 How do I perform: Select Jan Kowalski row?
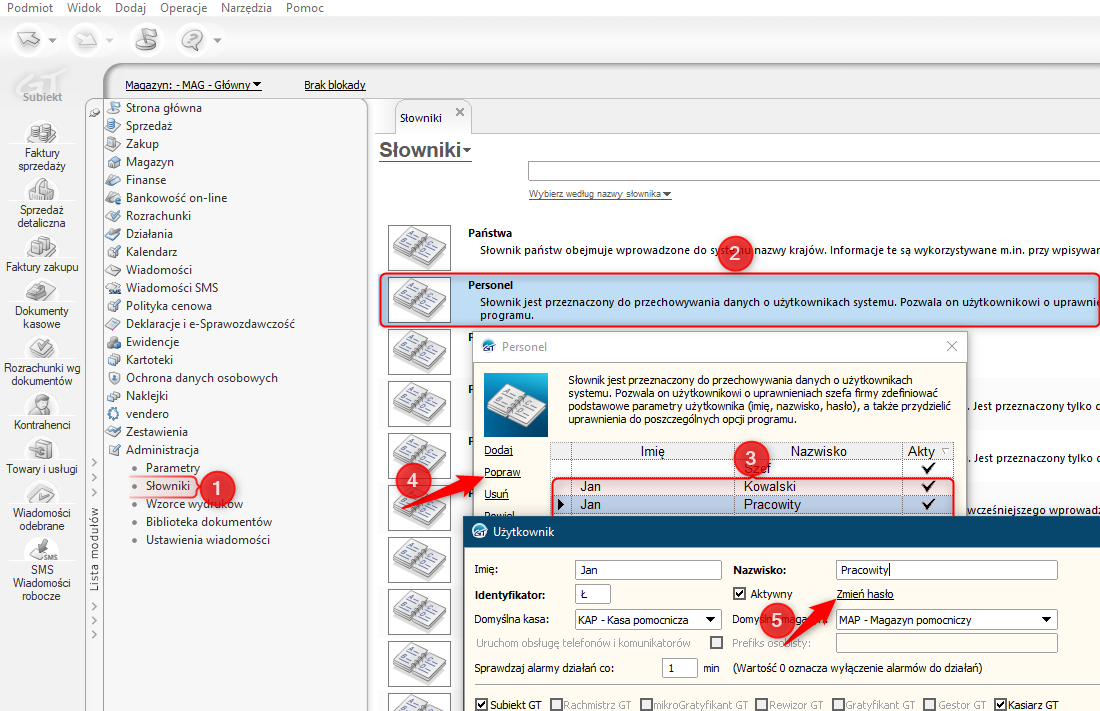pos(753,486)
